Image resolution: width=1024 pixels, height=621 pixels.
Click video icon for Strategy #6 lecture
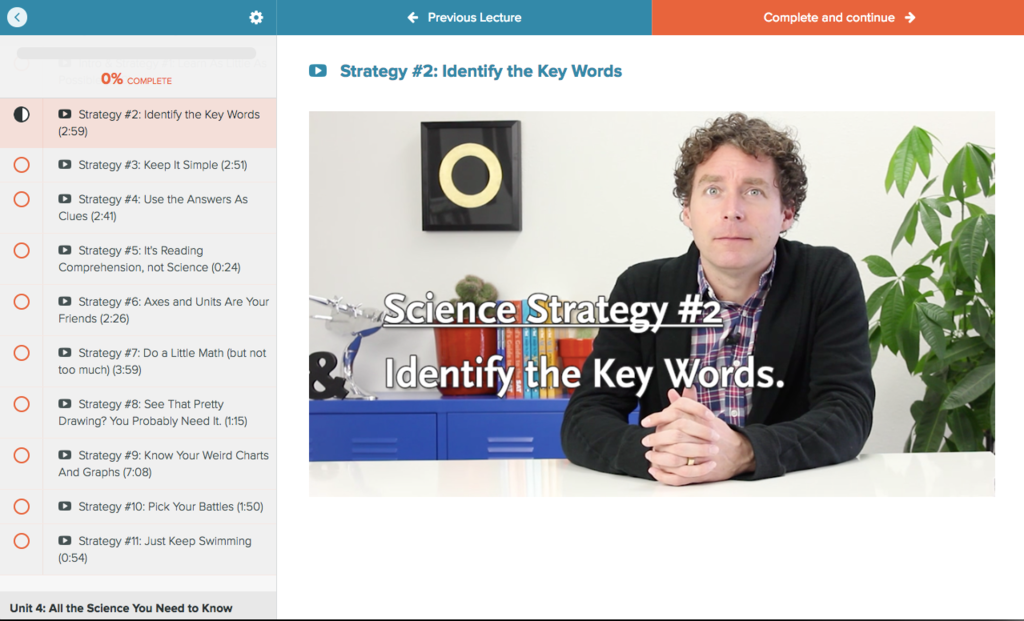click(65, 301)
